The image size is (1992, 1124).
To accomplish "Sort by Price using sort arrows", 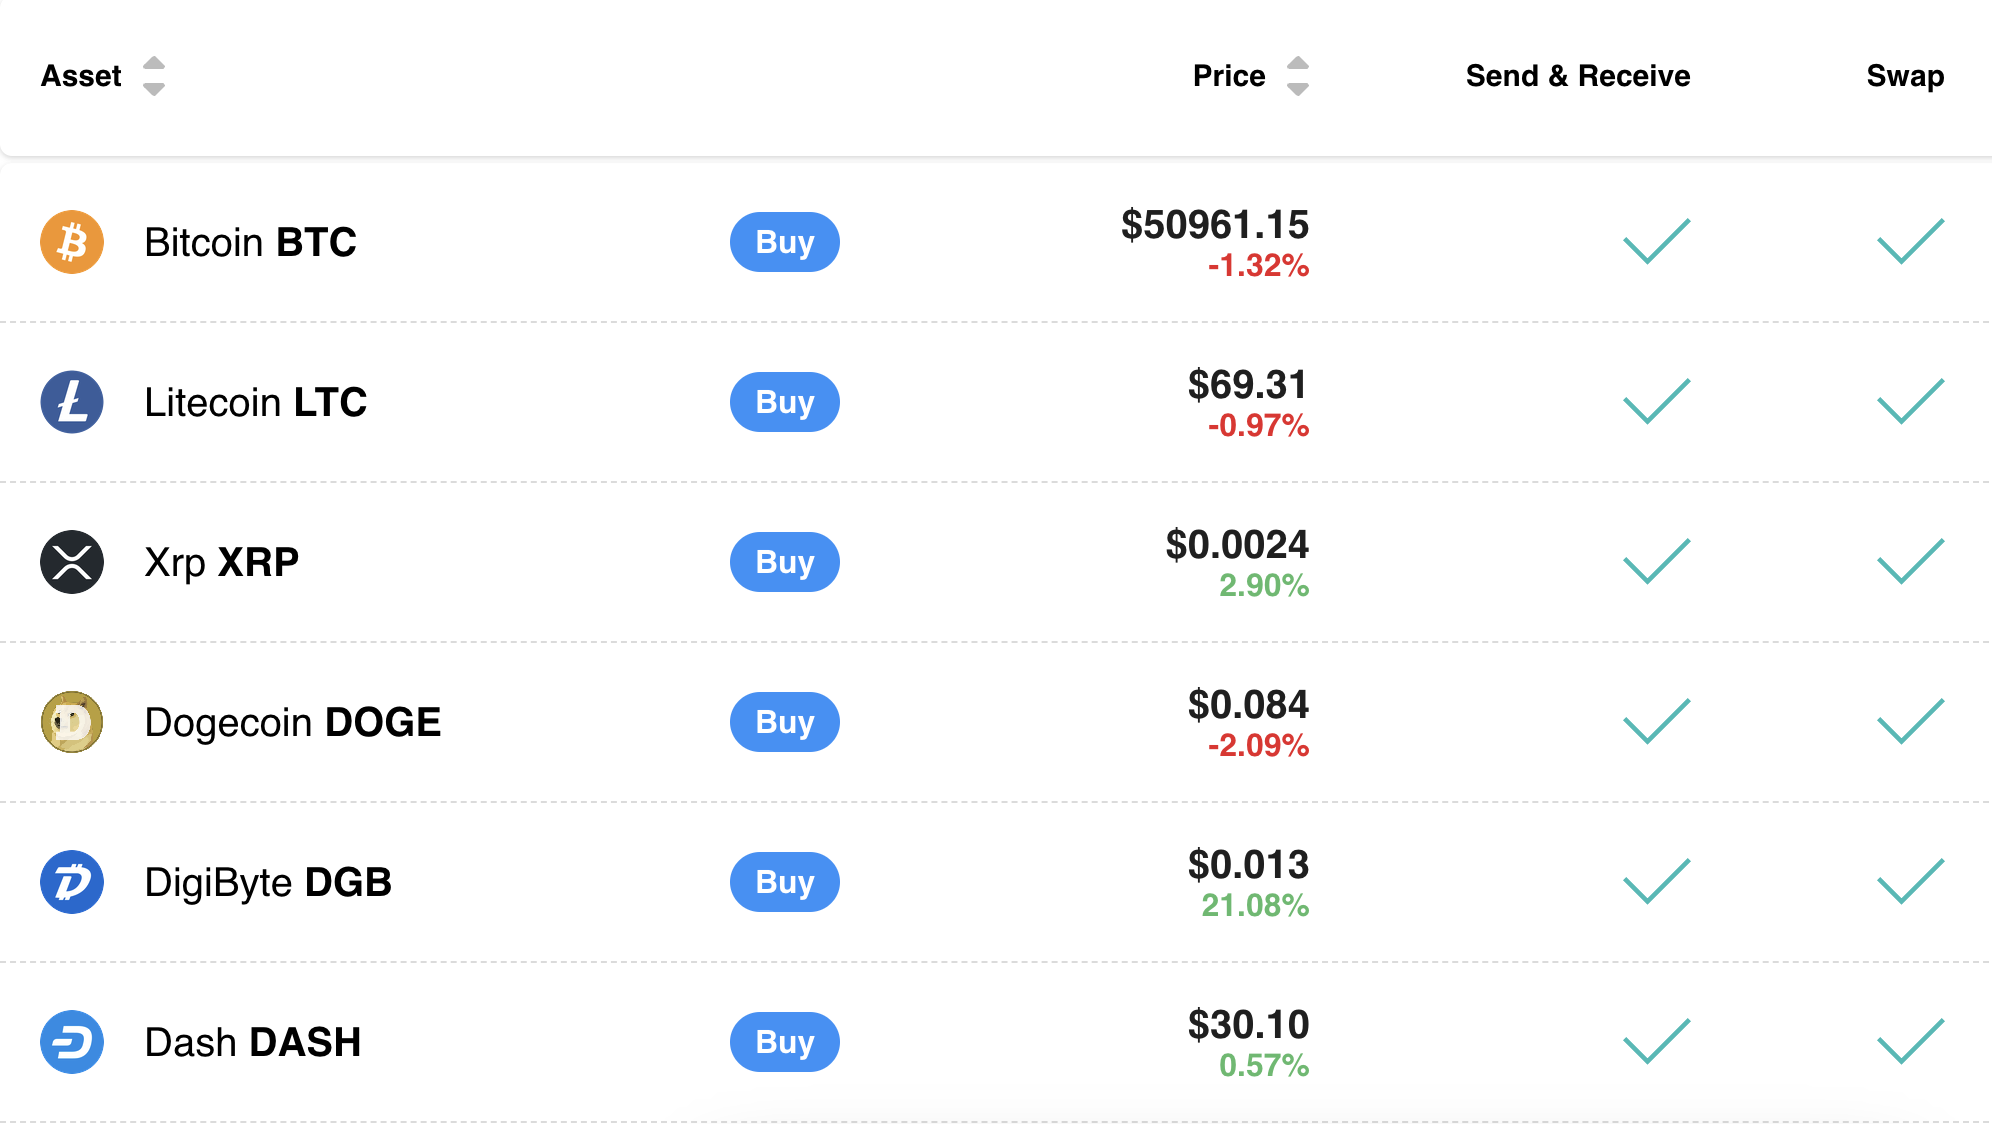I will pos(1297,76).
